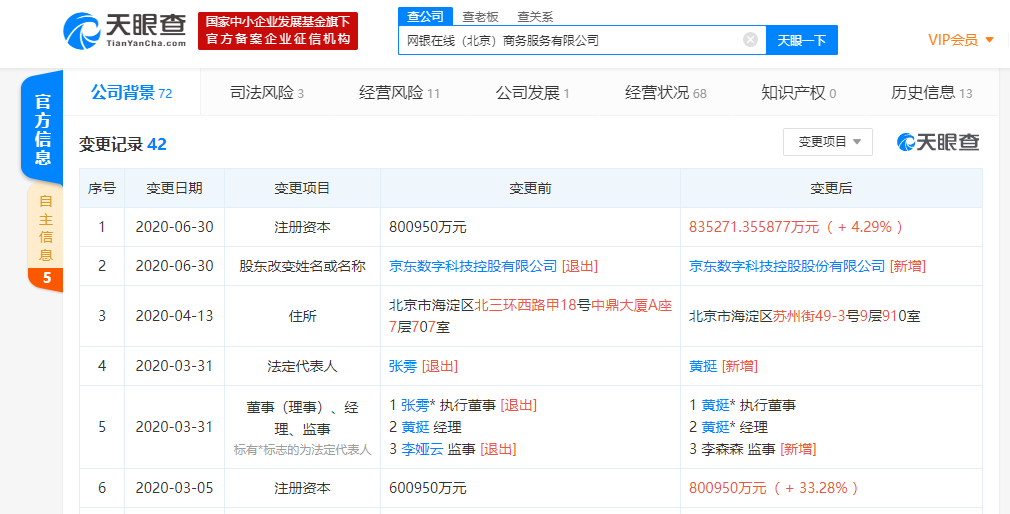This screenshot has height=514, width=1010.
Task: Switch to the 查老板 search tab
Action: point(481,17)
